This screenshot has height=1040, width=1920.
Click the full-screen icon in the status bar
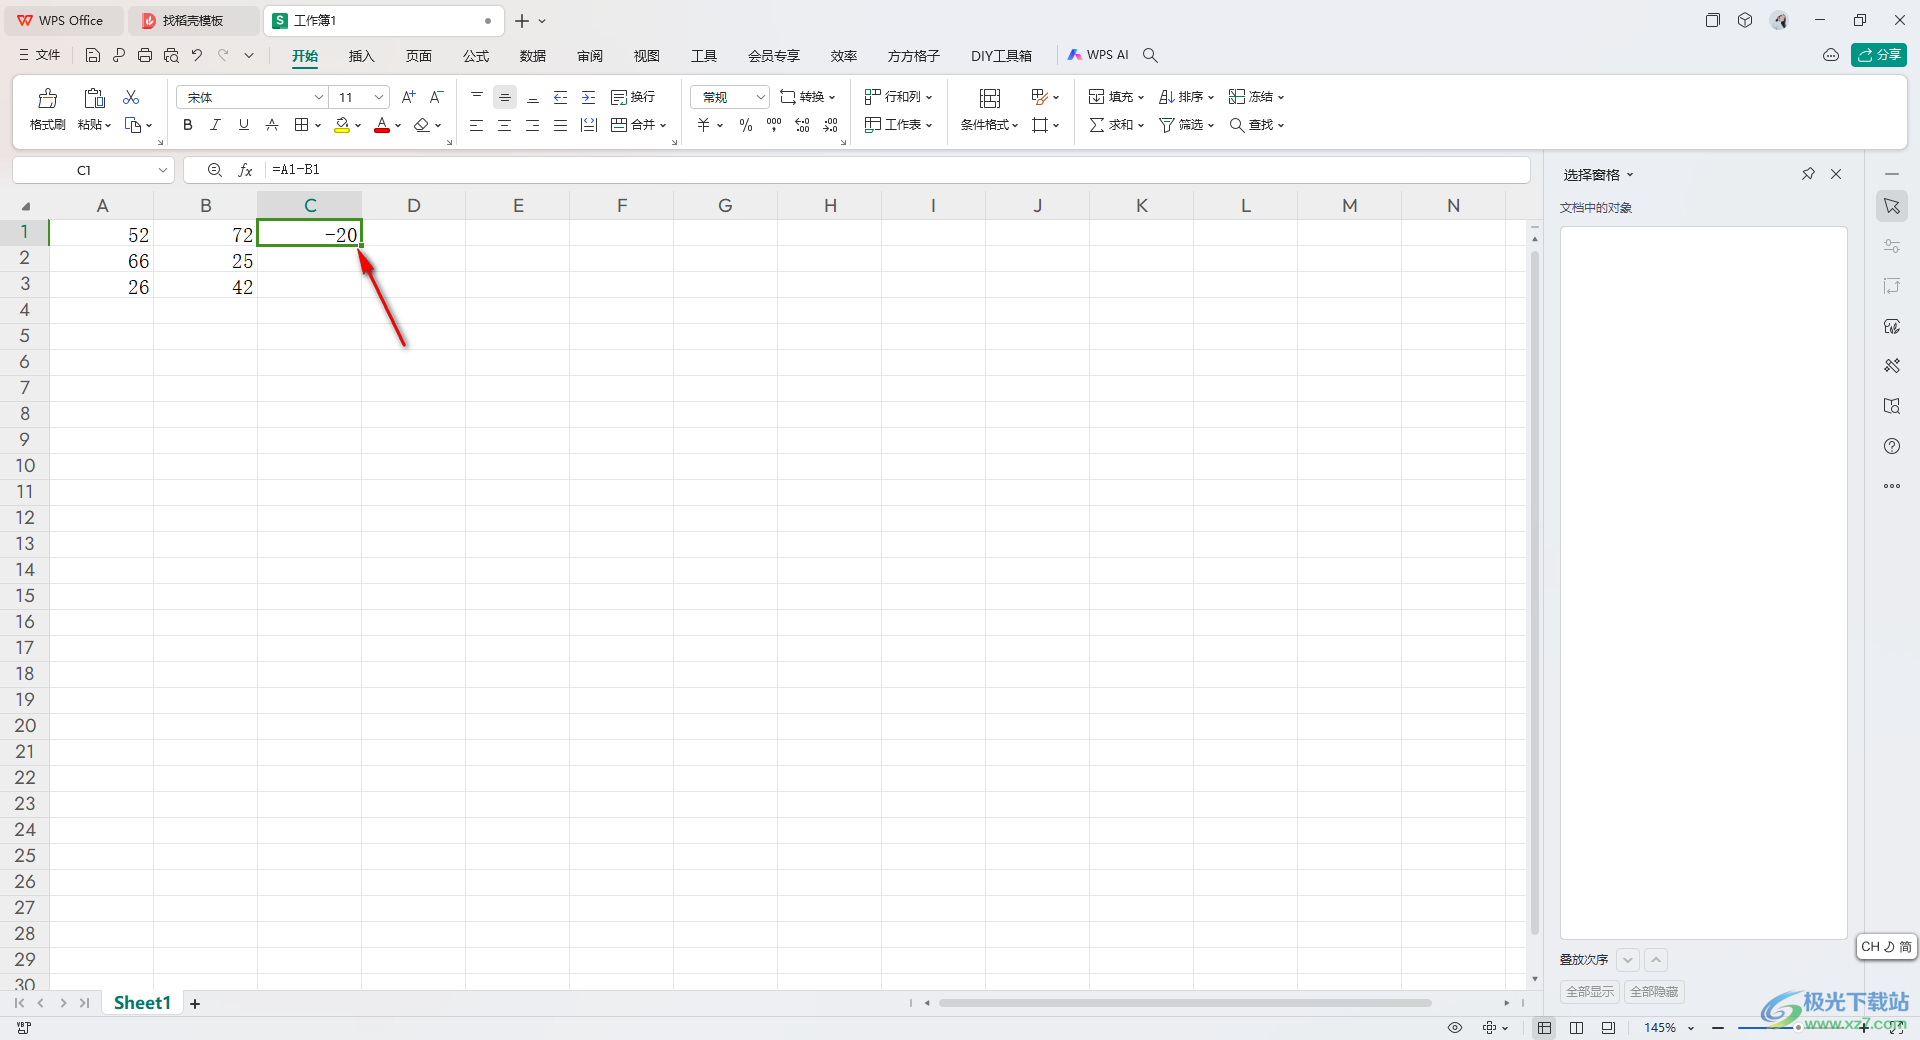[x=1896, y=1028]
